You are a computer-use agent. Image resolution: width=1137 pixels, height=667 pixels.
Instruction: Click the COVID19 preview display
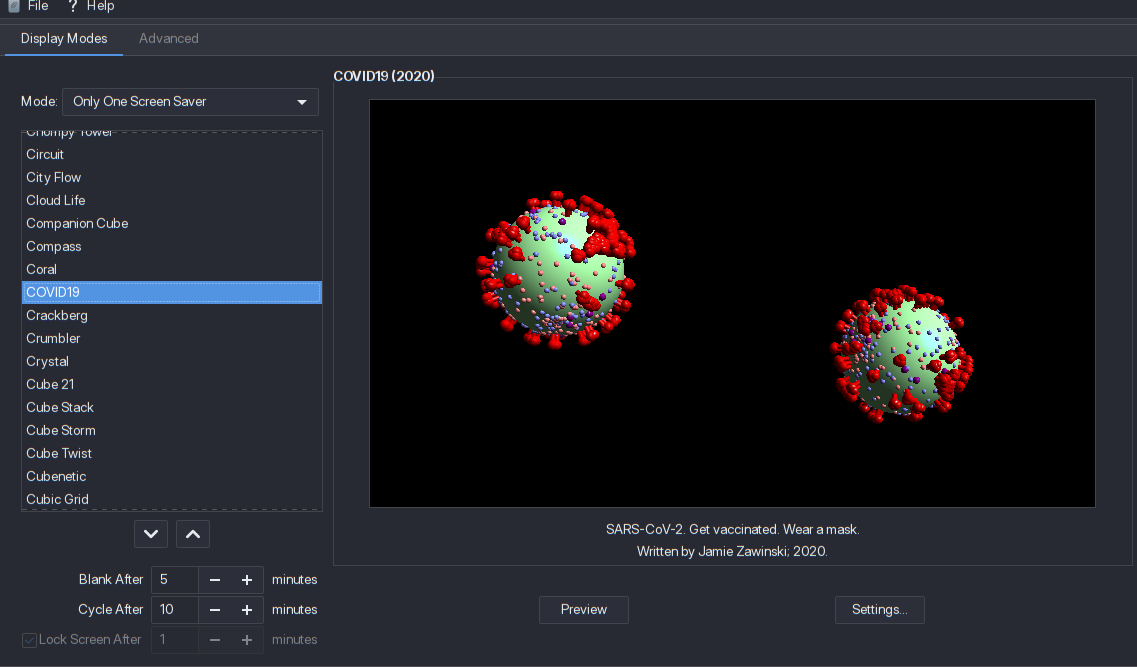click(732, 303)
